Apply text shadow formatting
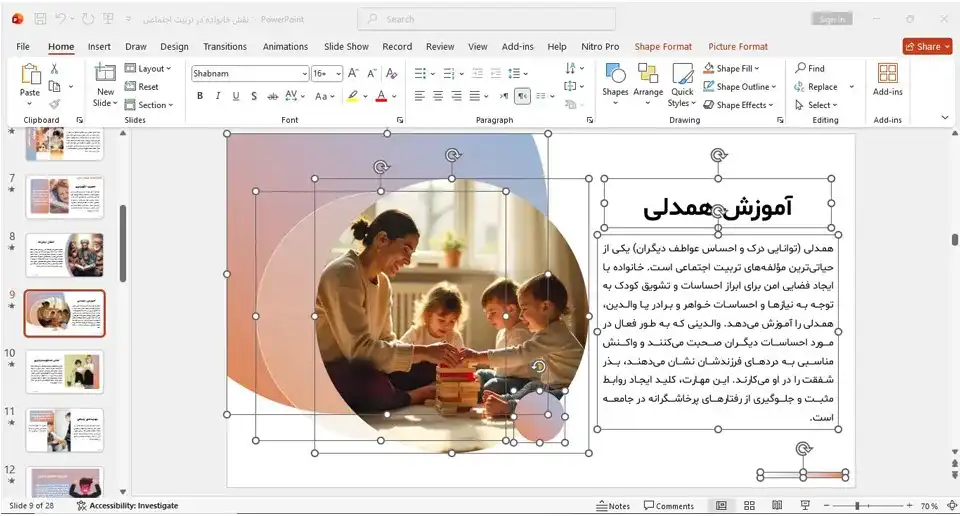Image resolution: width=960 pixels, height=516 pixels. (253, 96)
